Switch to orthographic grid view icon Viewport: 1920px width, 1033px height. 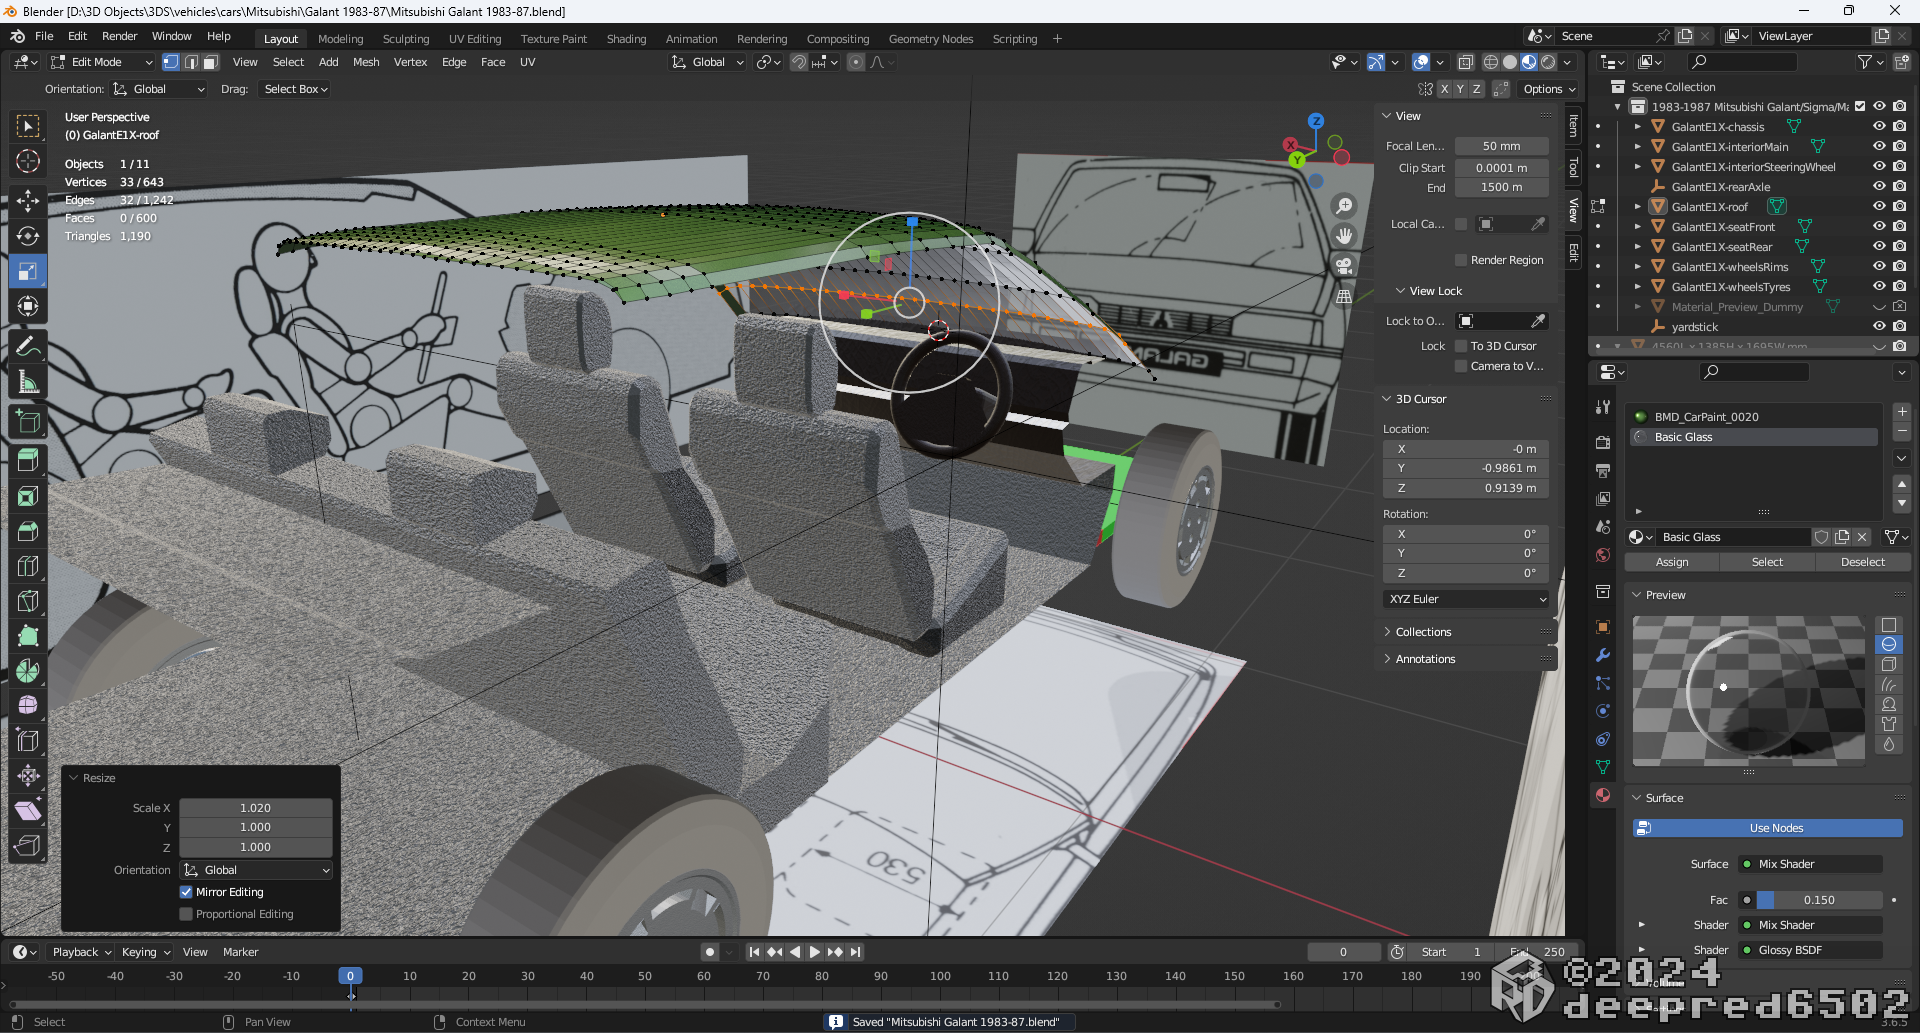[x=1344, y=296]
